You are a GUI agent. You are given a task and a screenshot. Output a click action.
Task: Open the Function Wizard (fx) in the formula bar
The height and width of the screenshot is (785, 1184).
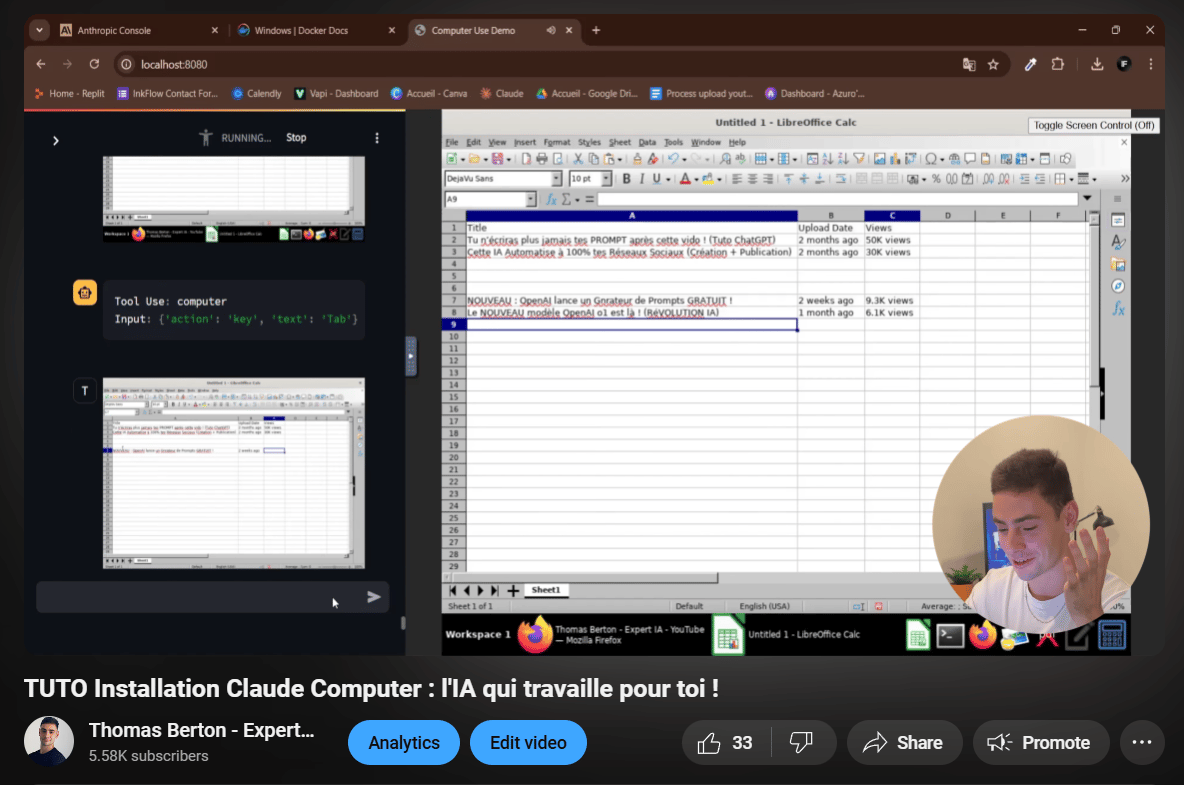point(552,199)
